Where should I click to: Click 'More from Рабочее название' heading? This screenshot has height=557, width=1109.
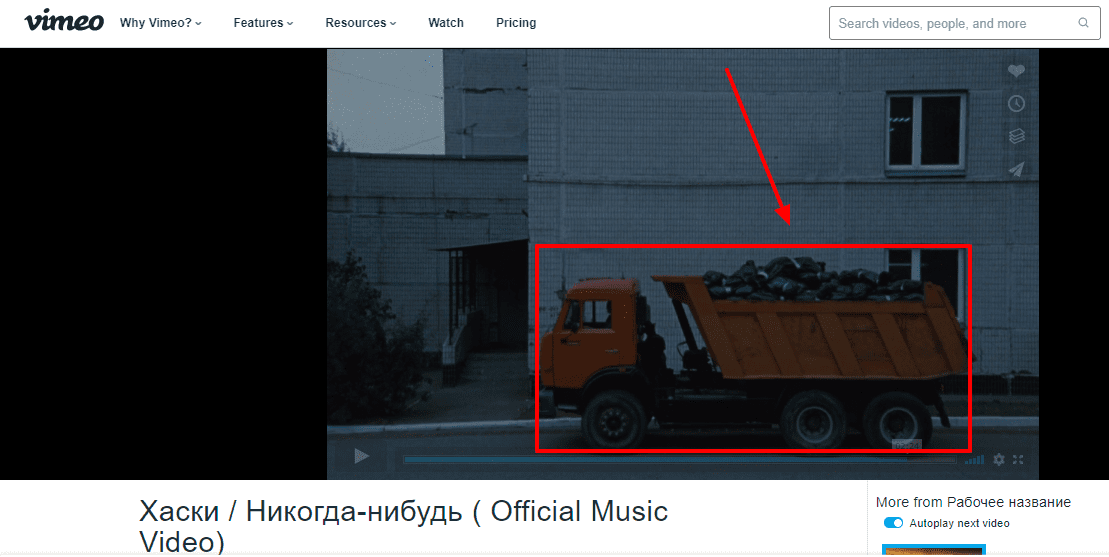[x=973, y=502]
